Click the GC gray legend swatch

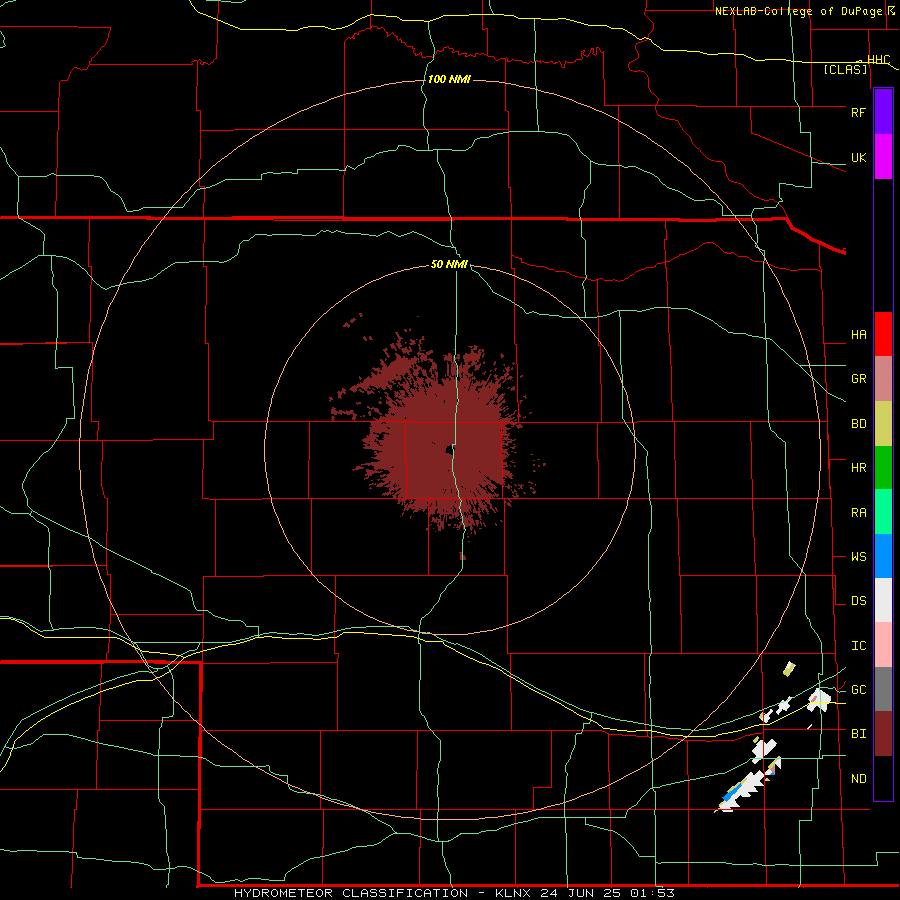tap(883, 689)
